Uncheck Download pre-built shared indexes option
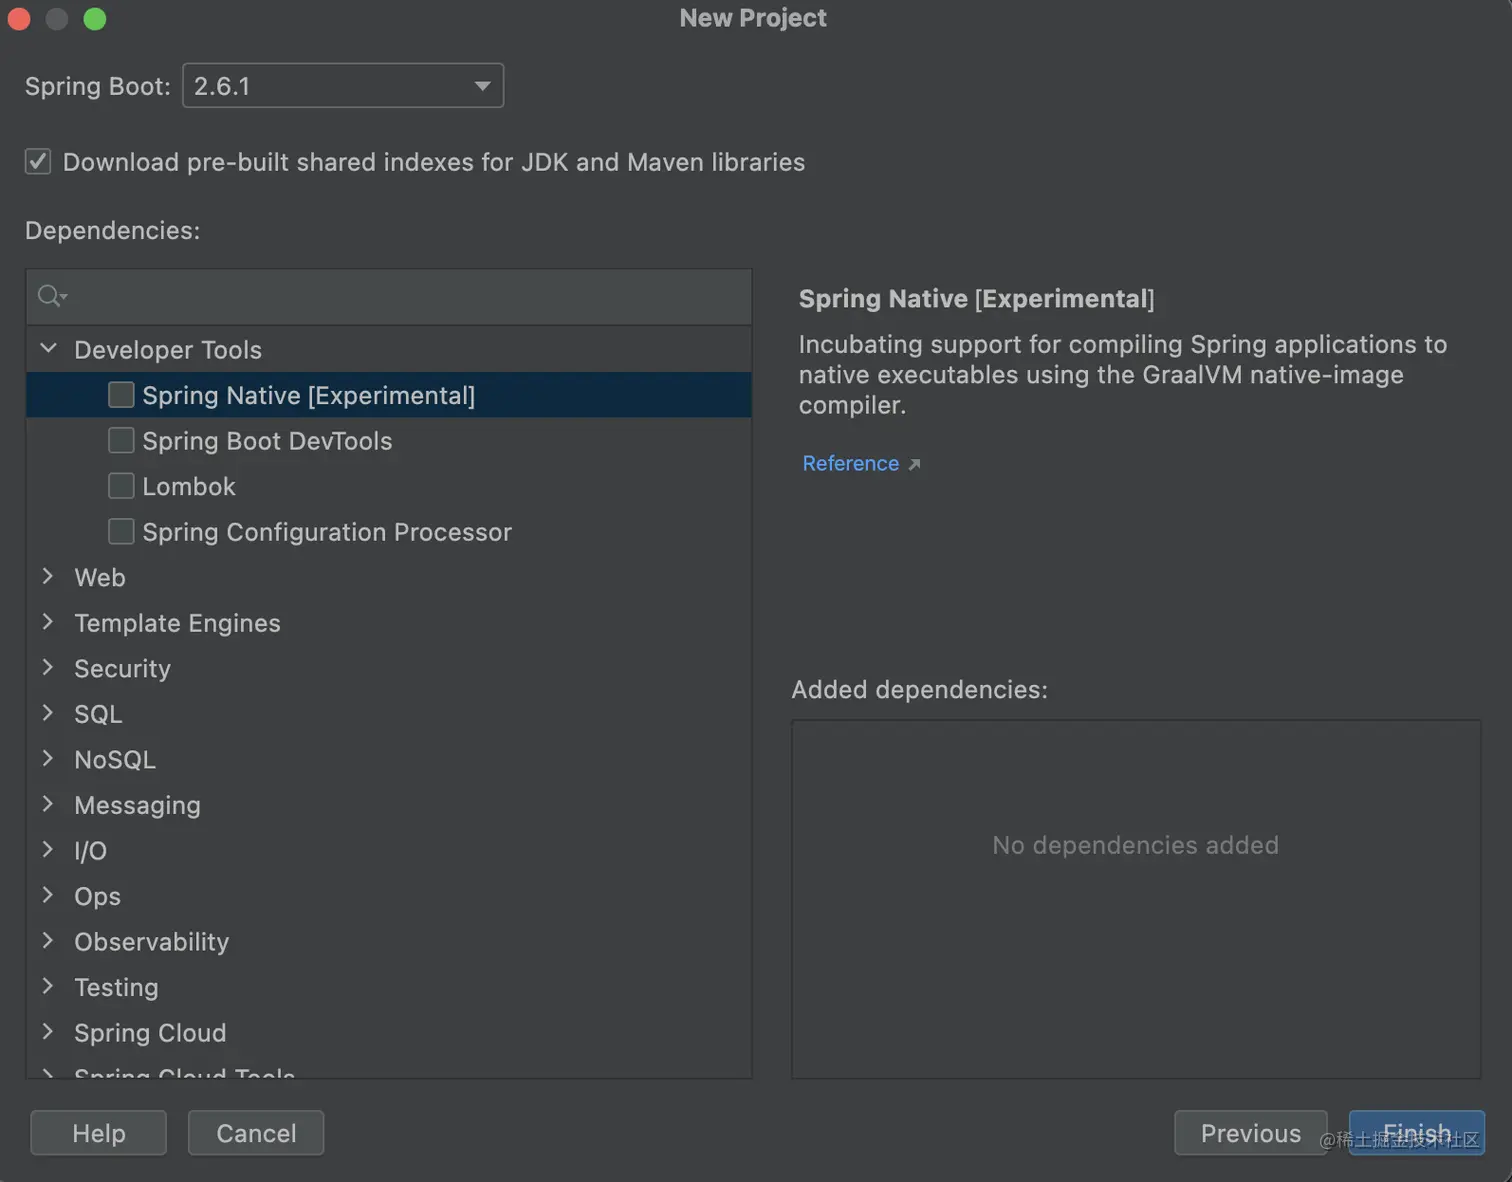 [38, 162]
